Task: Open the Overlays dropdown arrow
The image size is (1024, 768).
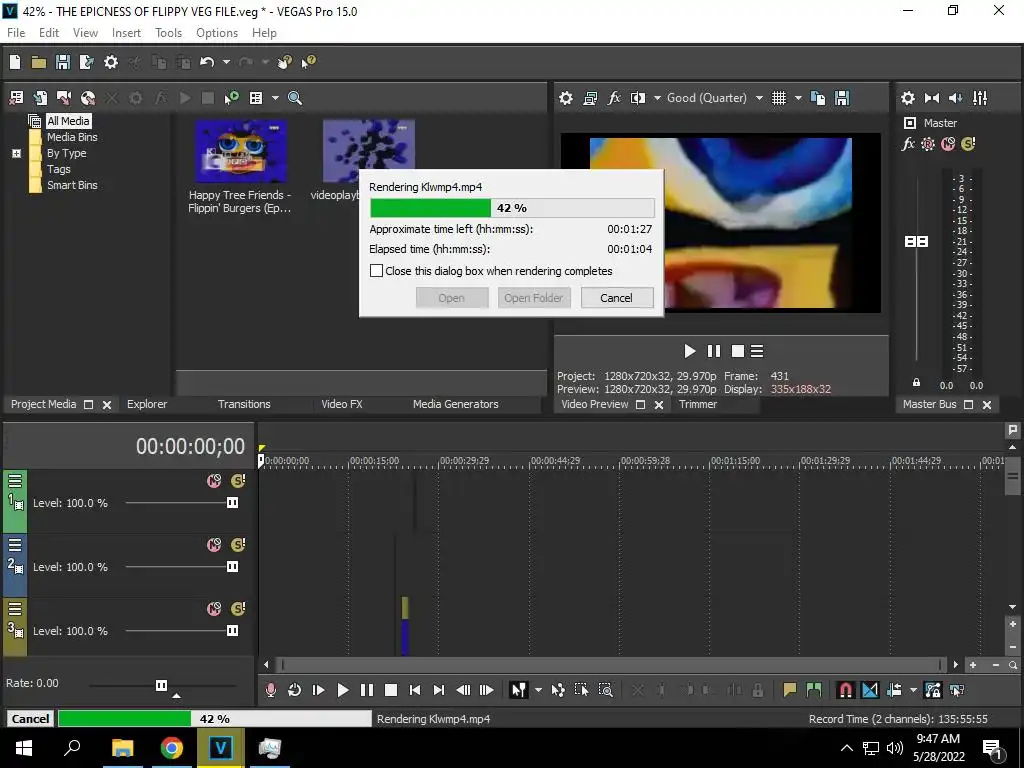Action: (798, 98)
